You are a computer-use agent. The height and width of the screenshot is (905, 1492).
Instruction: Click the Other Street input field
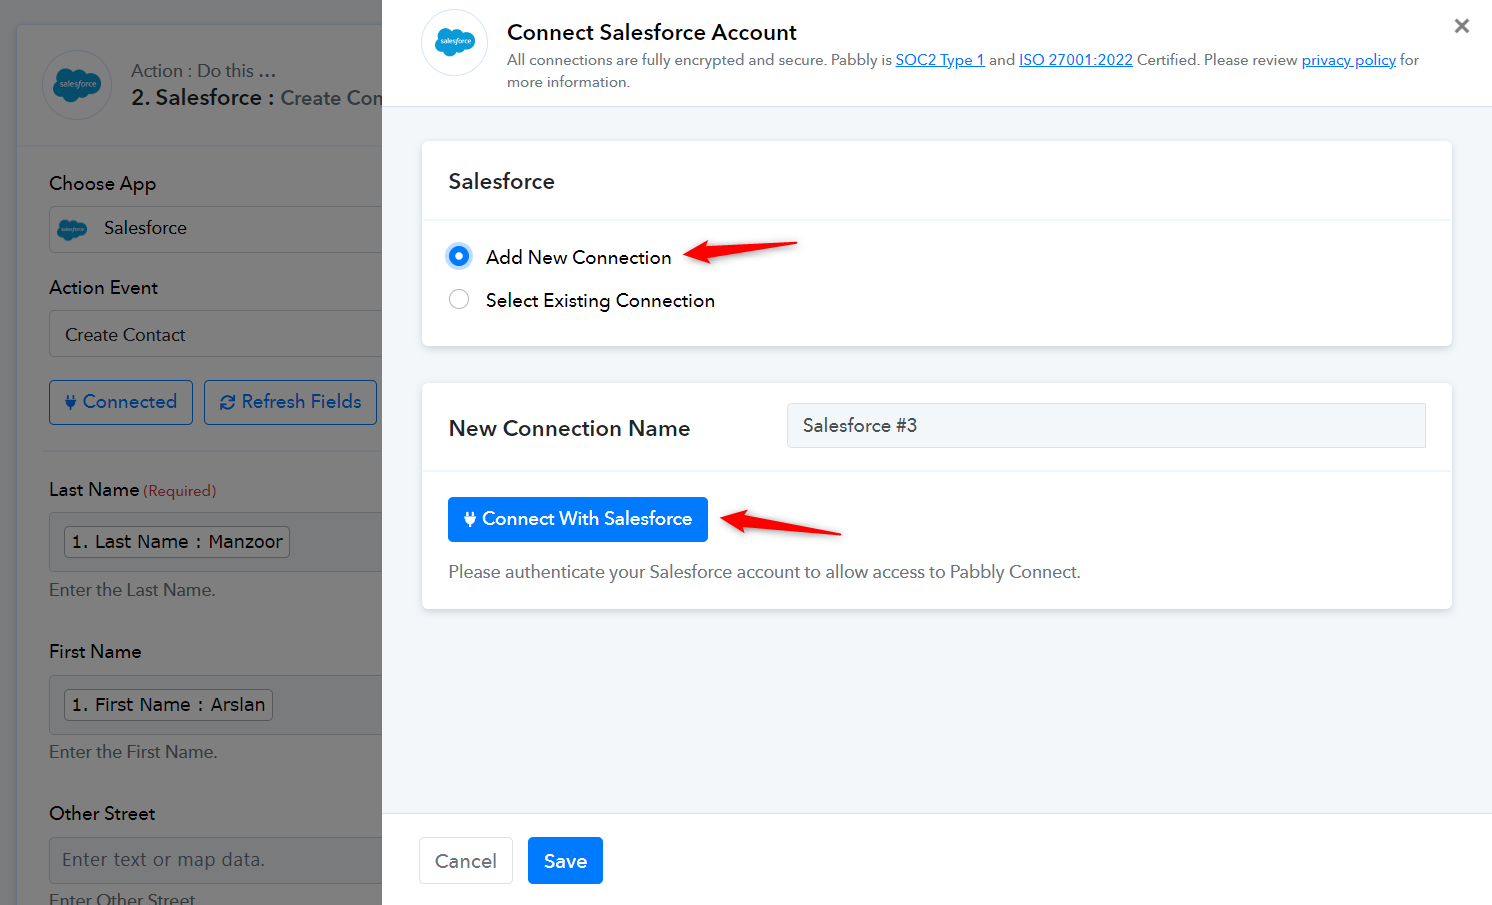click(x=216, y=860)
